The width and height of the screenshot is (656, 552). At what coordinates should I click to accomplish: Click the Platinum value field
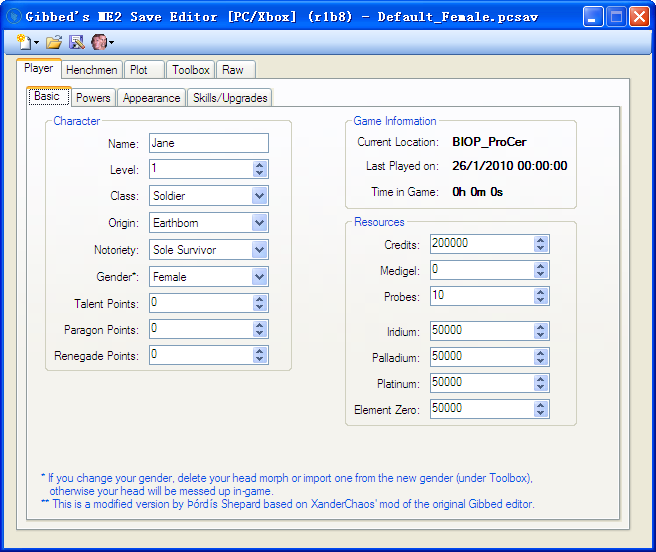click(x=482, y=383)
